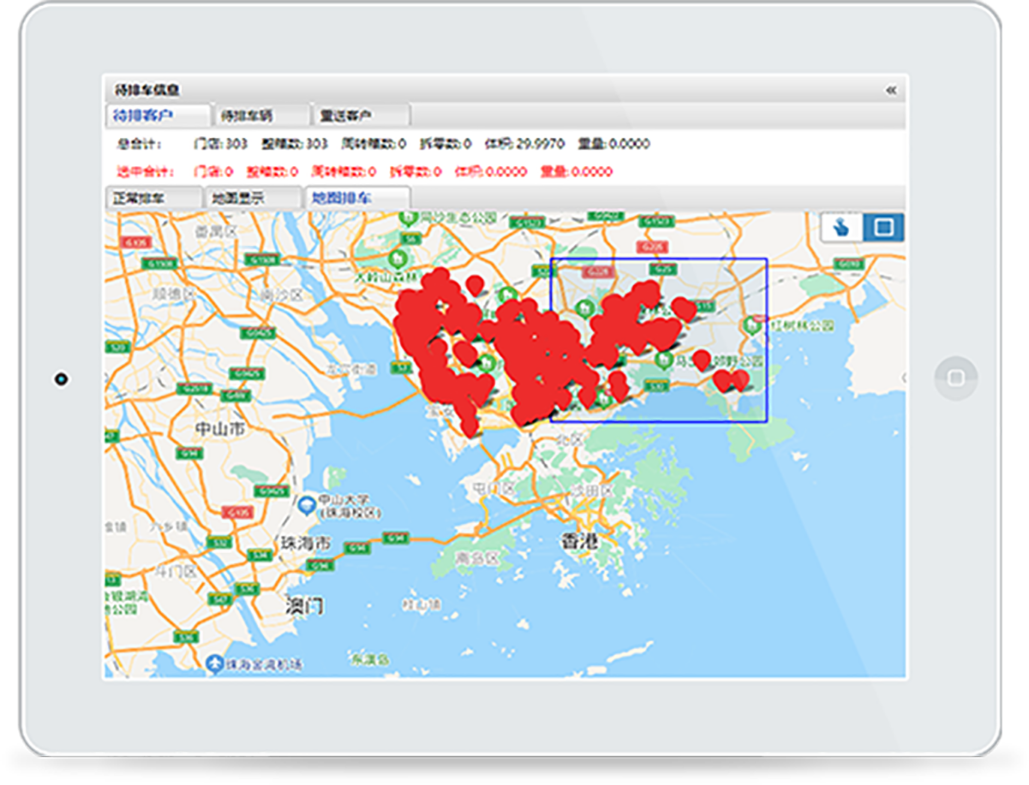This screenshot has height=785, width=1029.
Task: Click the 中山大学 blue location pin
Action: tap(306, 505)
